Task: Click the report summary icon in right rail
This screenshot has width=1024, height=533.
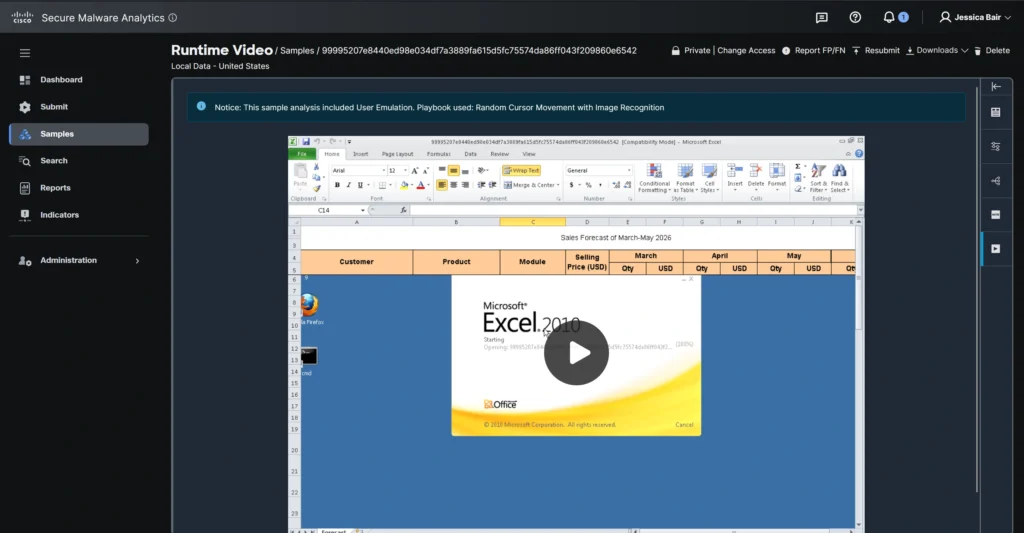Action: tap(996, 113)
